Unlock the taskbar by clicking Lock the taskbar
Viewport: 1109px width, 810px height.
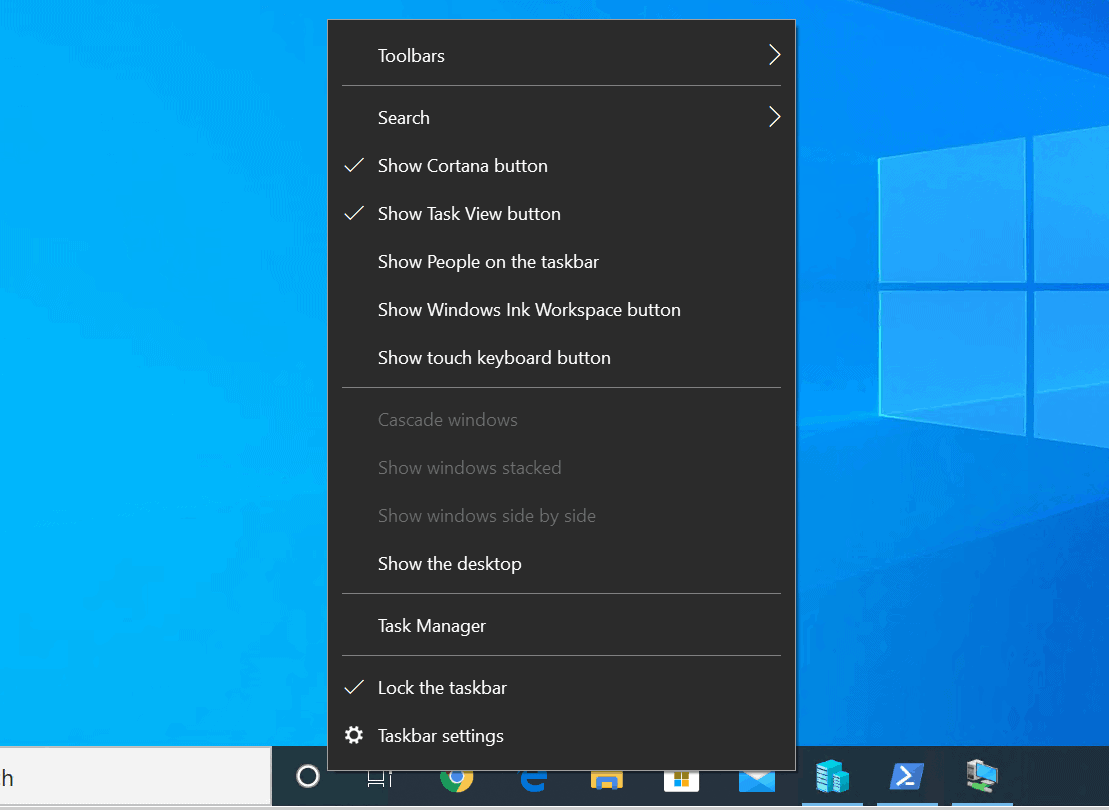point(442,687)
